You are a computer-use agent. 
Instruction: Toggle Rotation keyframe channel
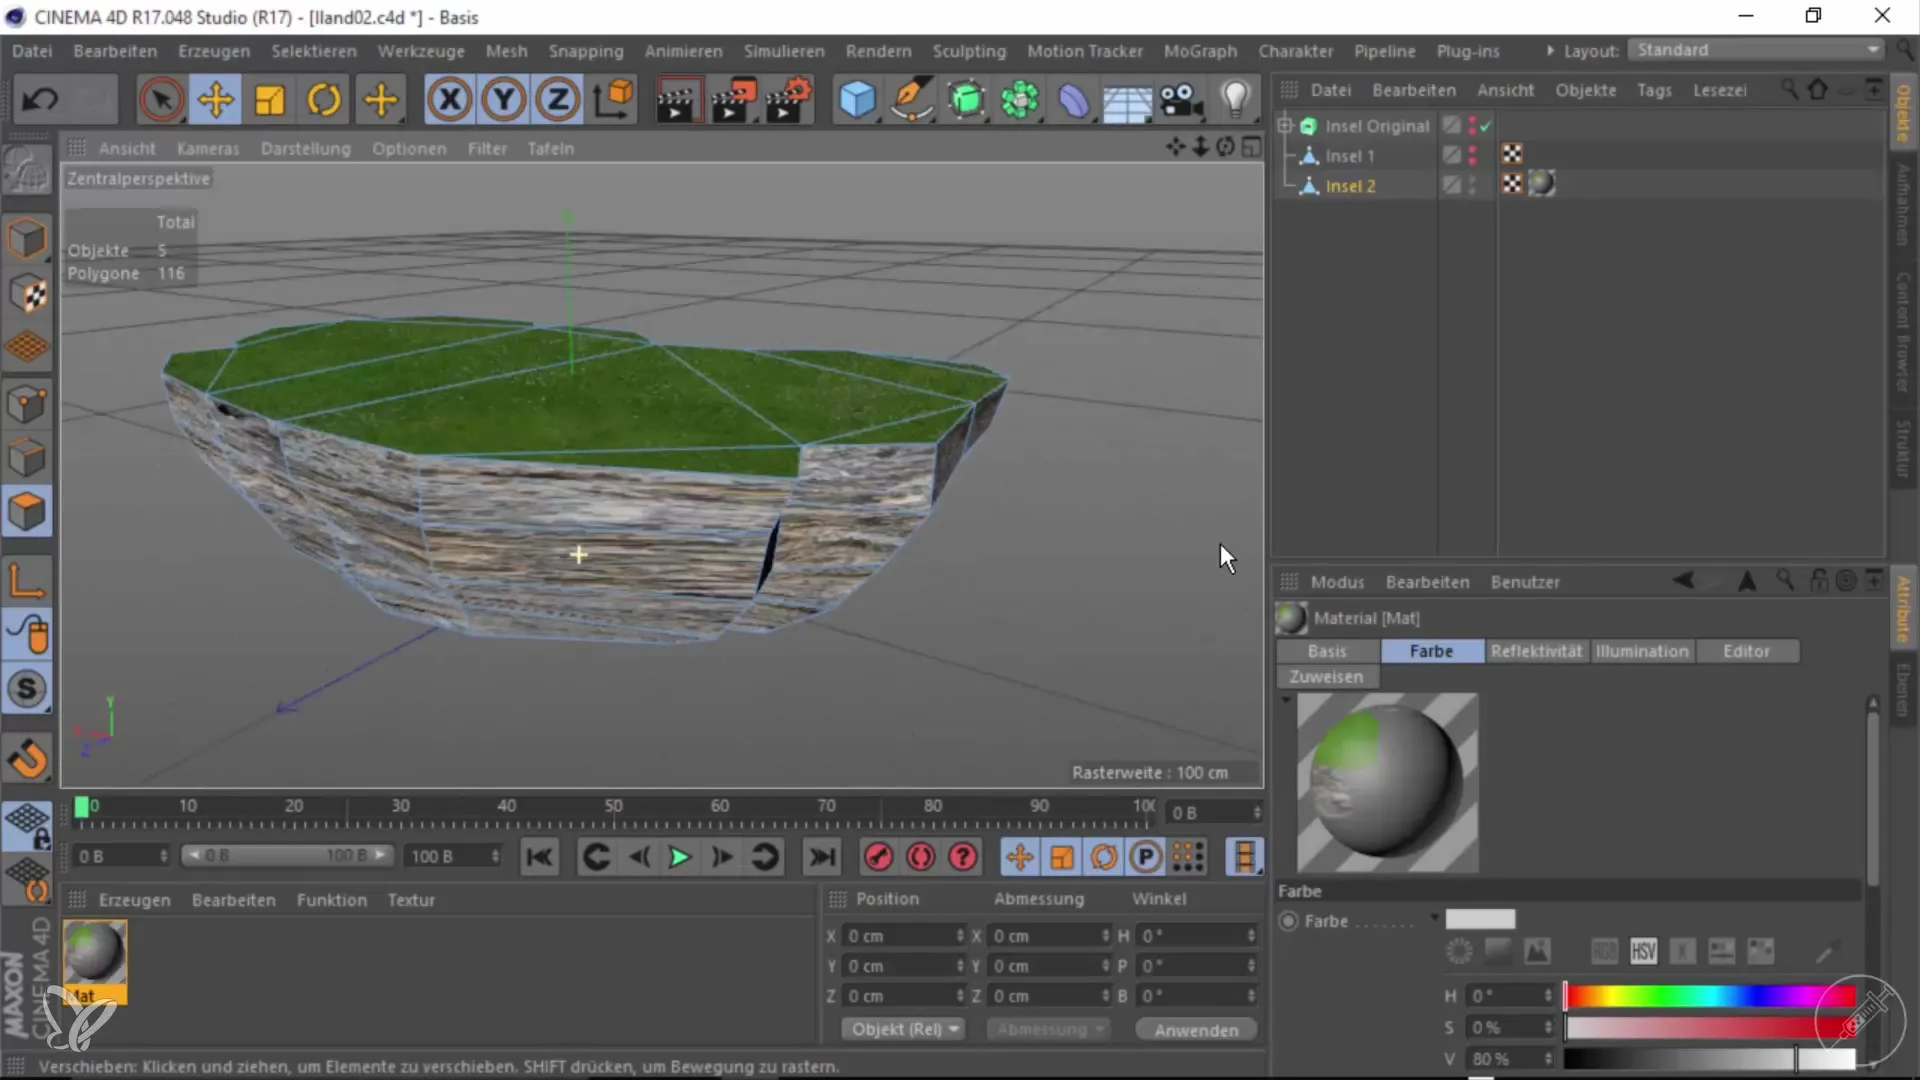(x=1103, y=857)
